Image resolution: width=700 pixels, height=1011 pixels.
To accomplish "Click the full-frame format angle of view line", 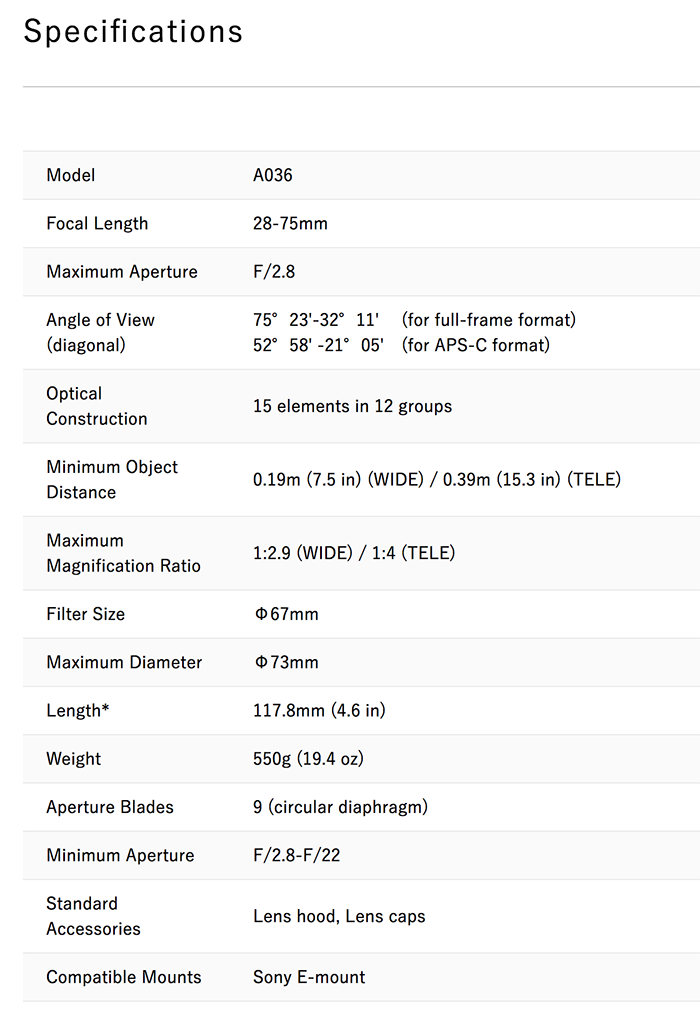I will 414,320.
